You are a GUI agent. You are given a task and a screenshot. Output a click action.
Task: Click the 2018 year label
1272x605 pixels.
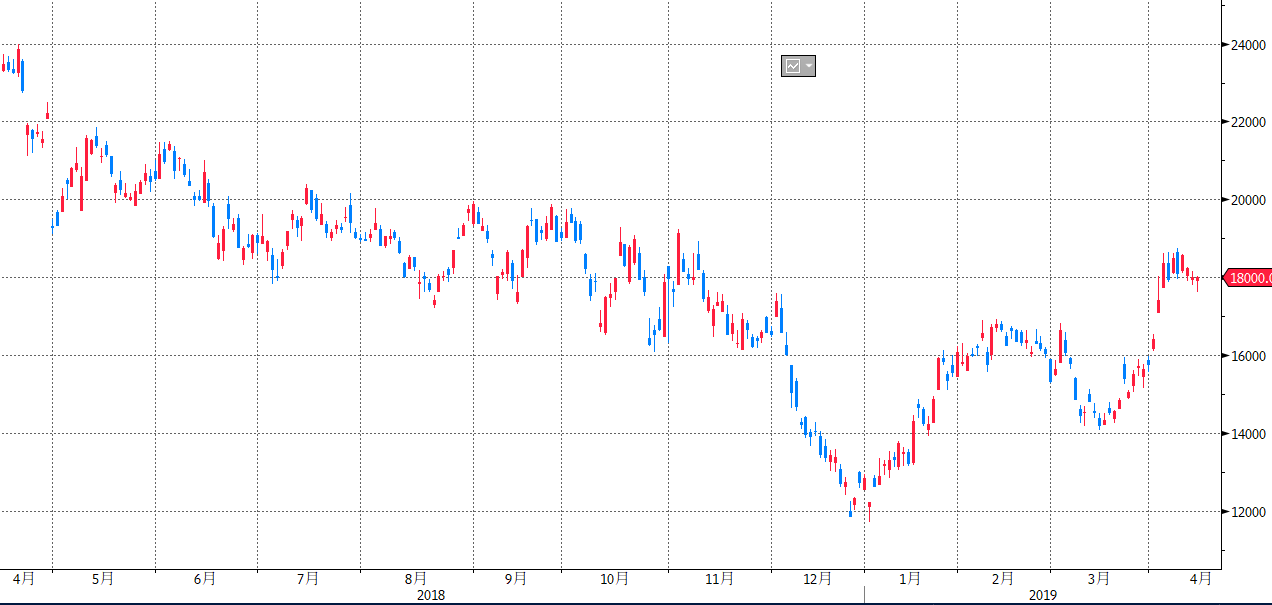pos(431,595)
